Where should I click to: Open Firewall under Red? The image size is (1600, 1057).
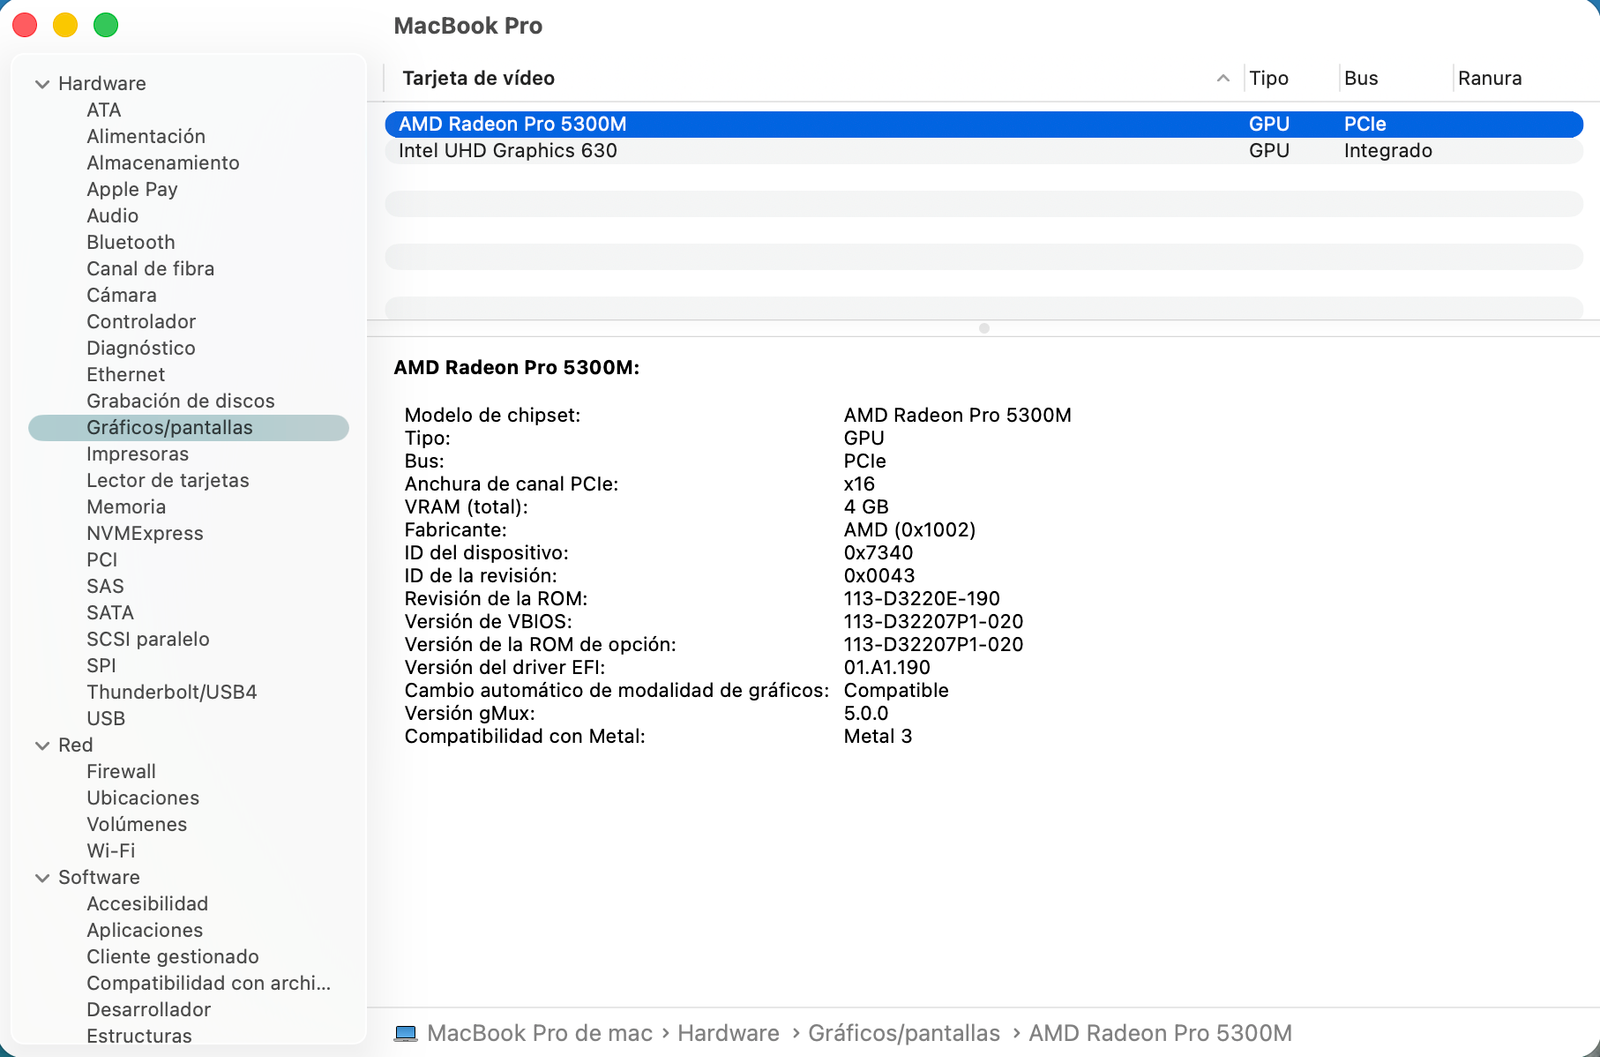pos(121,772)
